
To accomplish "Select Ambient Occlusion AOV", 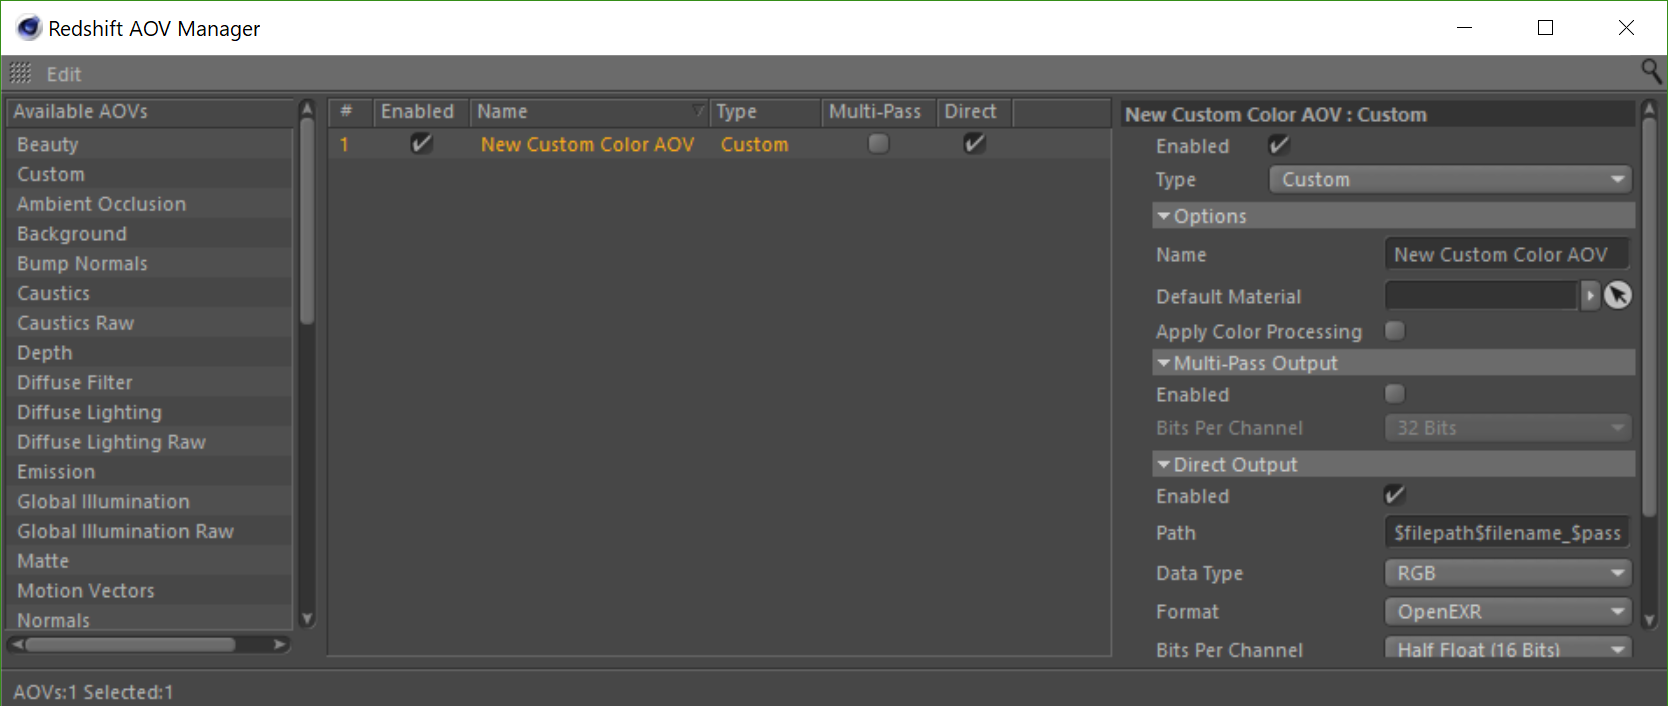I will point(150,204).
